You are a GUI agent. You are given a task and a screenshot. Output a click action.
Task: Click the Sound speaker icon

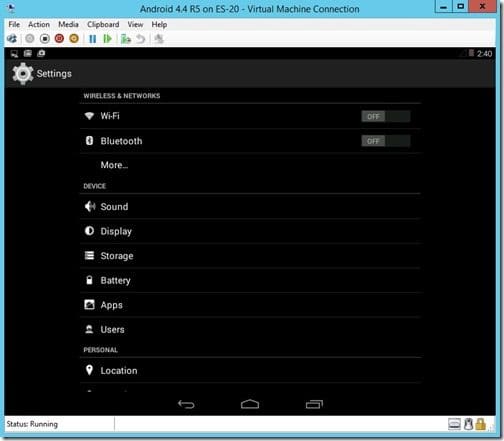pyautogui.click(x=90, y=206)
